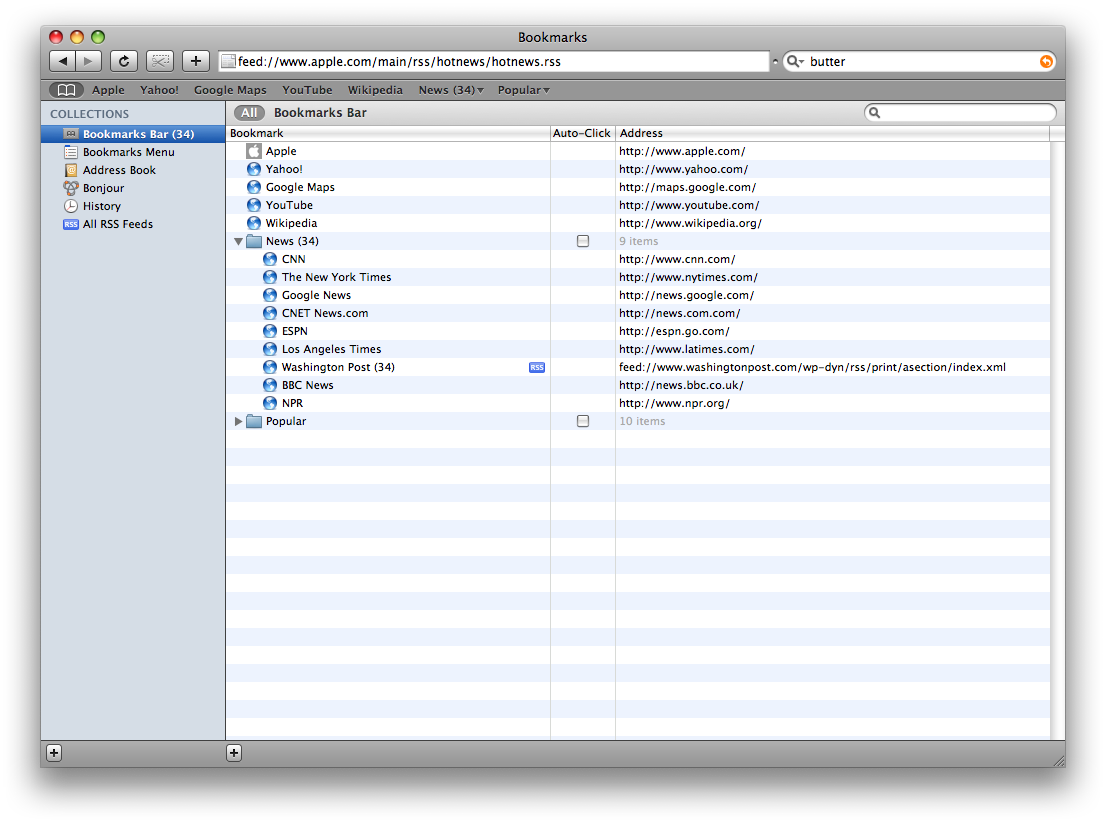
Task: Select Bonjour collection
Action: pyautogui.click(x=133, y=188)
